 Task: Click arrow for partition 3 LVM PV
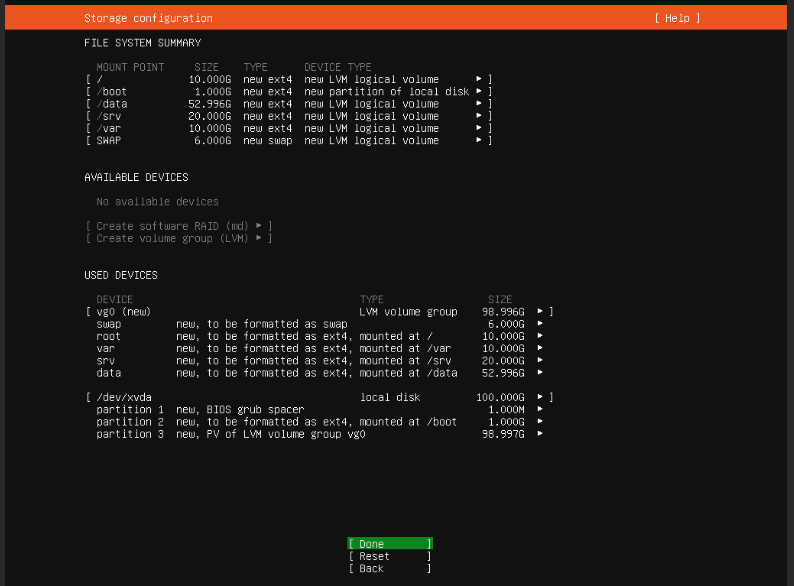(541, 434)
